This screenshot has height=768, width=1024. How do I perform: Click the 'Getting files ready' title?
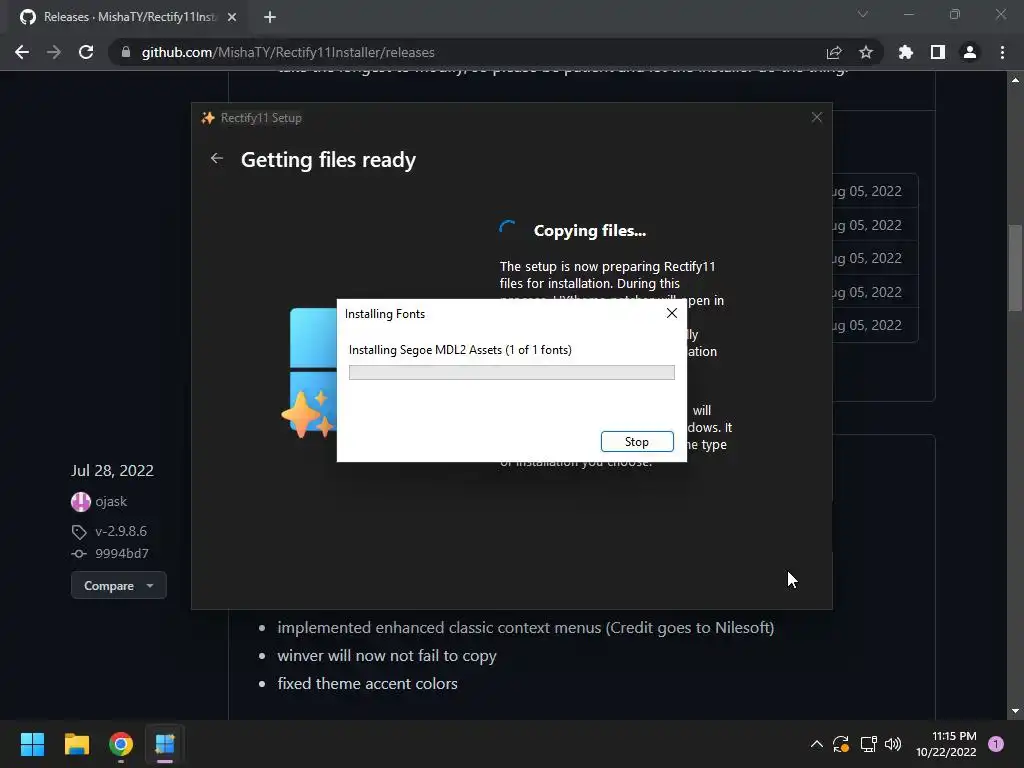(x=328, y=159)
